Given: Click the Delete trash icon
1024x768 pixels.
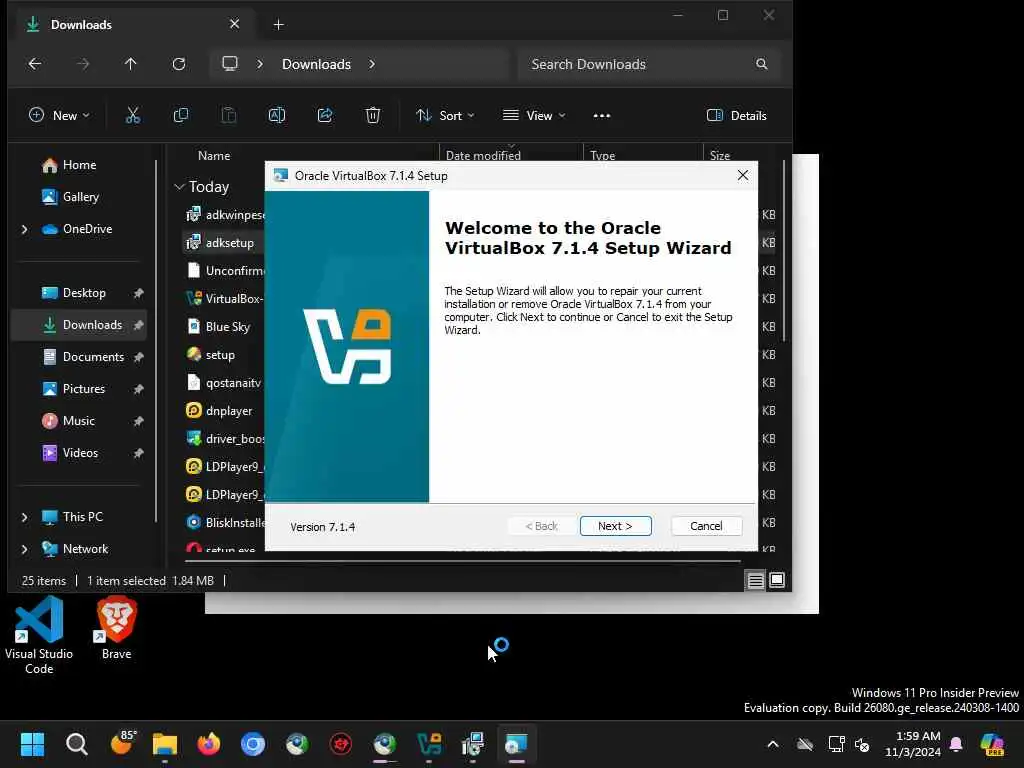Looking at the screenshot, I should point(372,116).
